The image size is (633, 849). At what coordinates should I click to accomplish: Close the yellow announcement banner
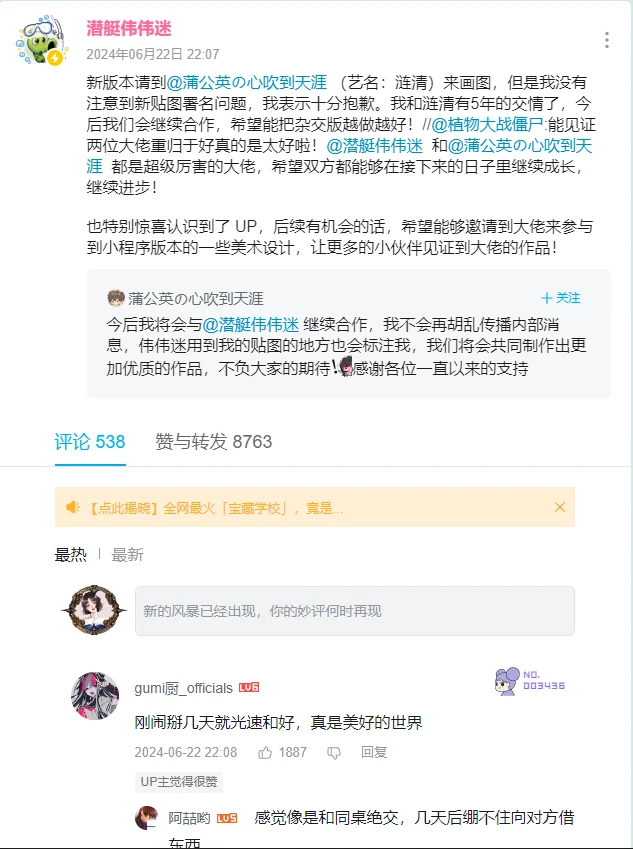560,507
